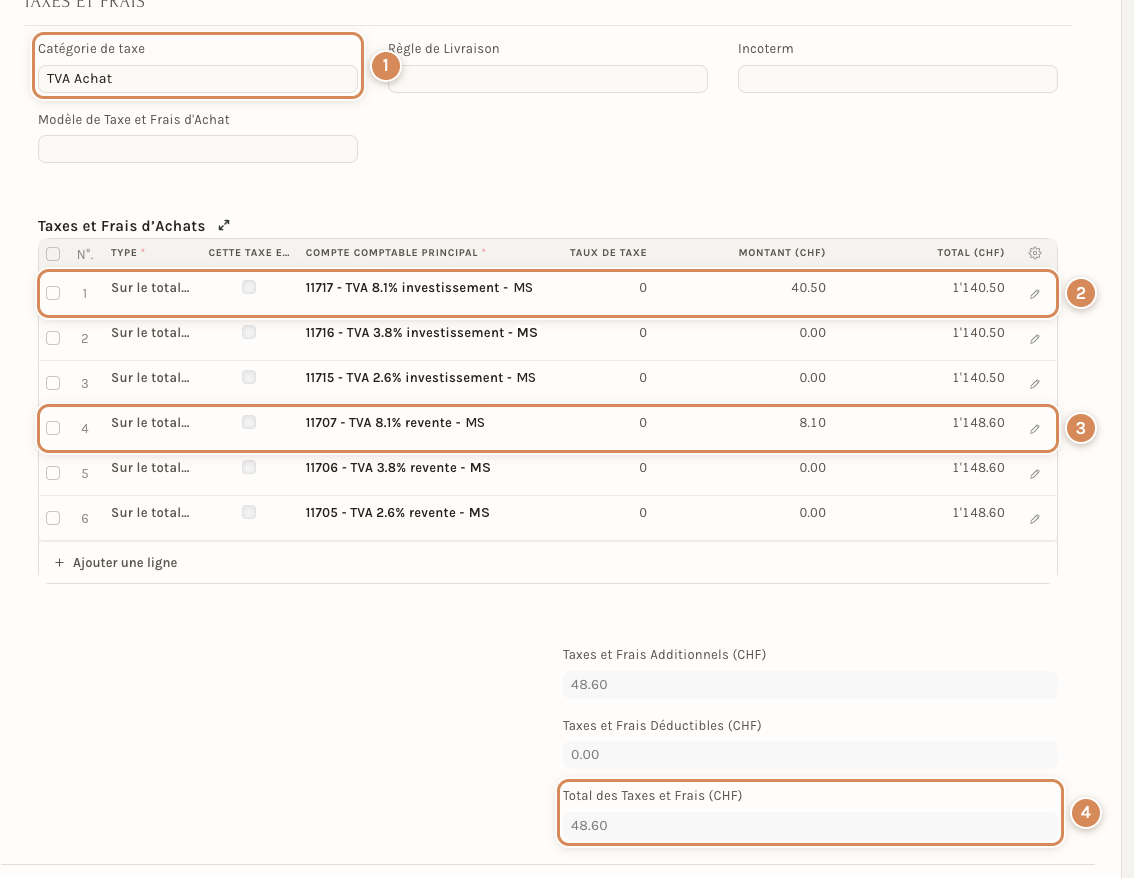Viewport: 1134px width, 878px height.
Task: Open table column settings gear
Action: 1035,253
